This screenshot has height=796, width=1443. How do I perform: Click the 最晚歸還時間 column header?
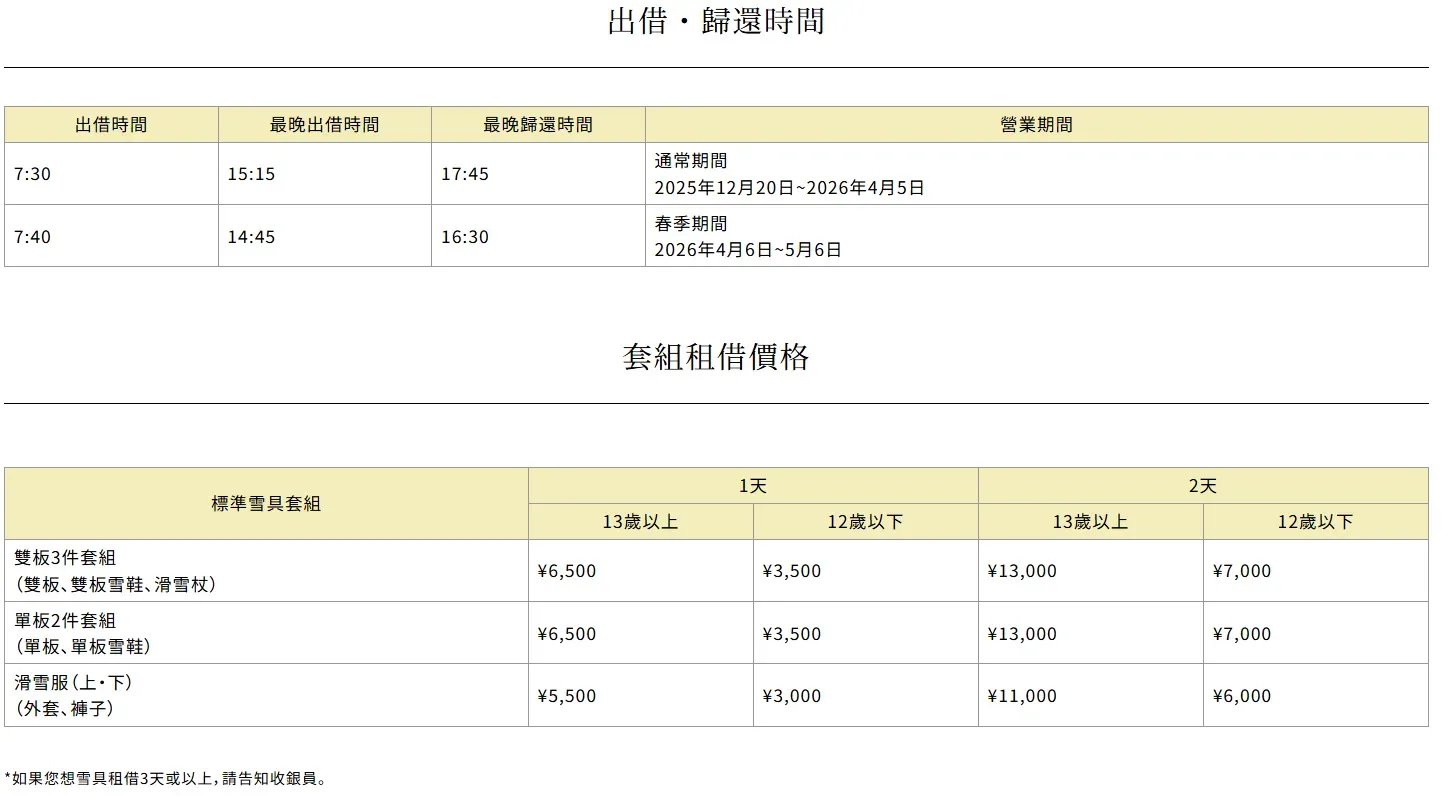click(538, 125)
